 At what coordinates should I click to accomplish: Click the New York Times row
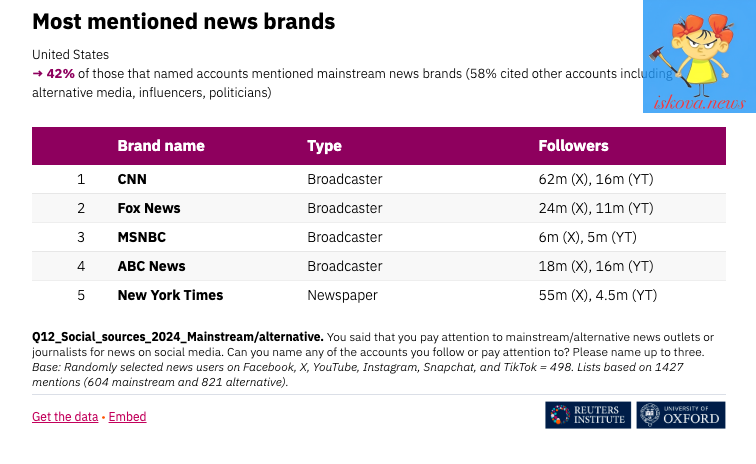pyautogui.click(x=378, y=295)
